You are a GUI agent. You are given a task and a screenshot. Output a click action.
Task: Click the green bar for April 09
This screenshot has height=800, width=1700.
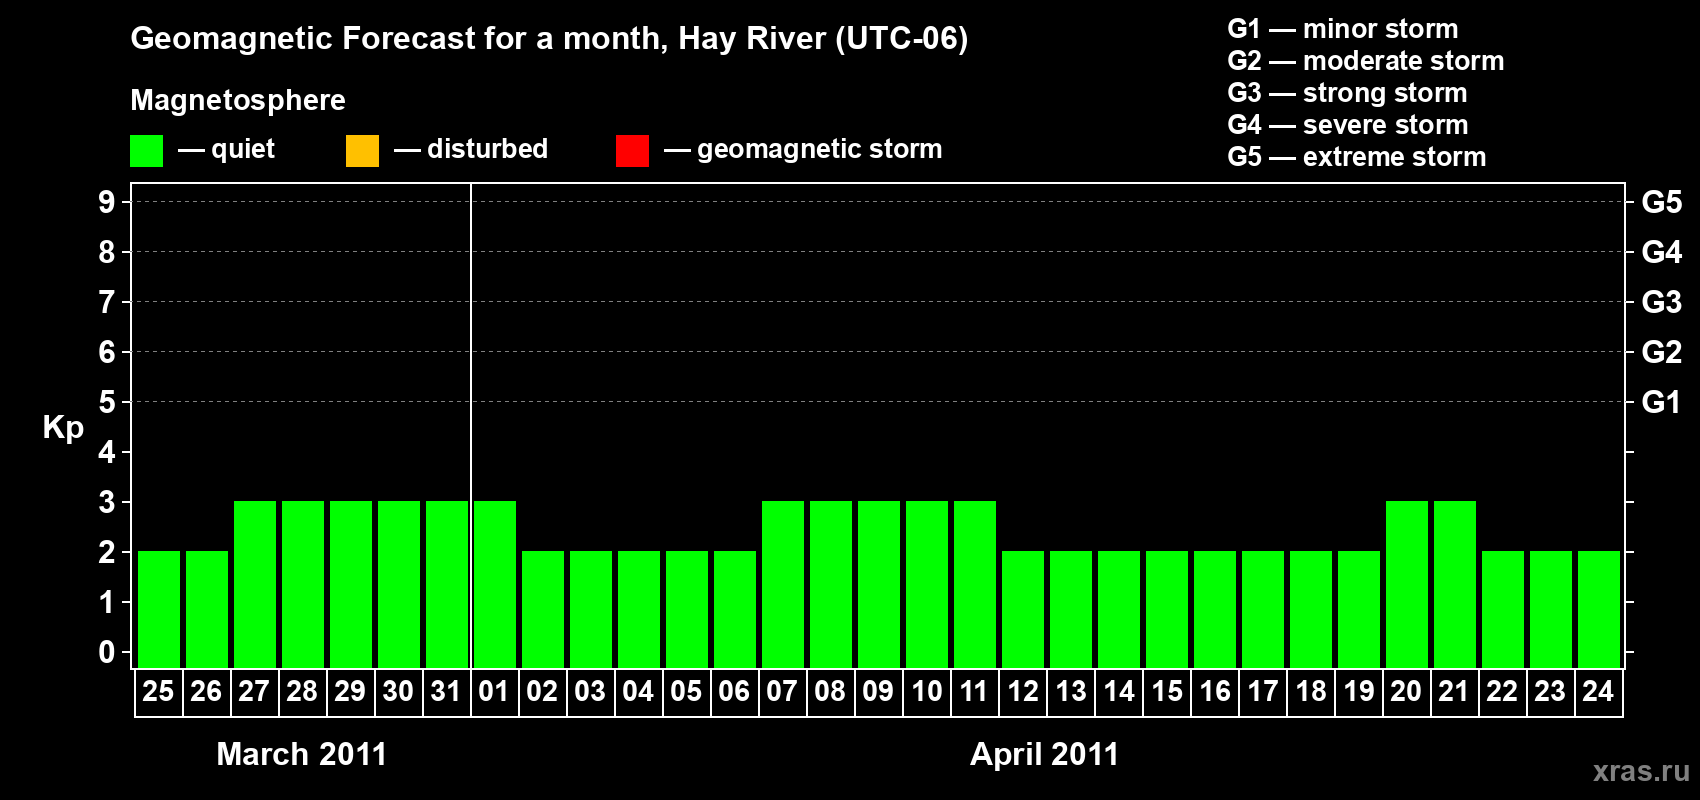point(879,584)
